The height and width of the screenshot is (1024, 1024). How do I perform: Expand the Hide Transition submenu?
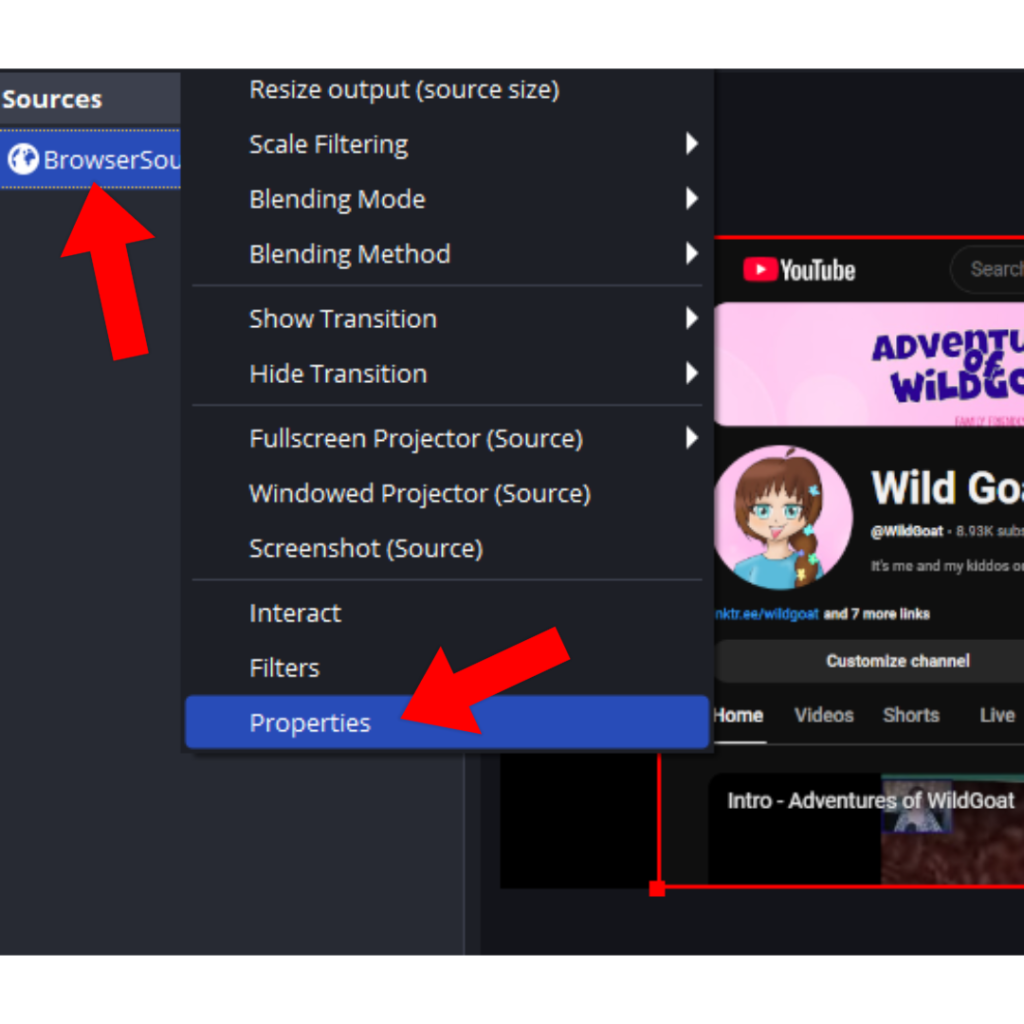point(337,373)
